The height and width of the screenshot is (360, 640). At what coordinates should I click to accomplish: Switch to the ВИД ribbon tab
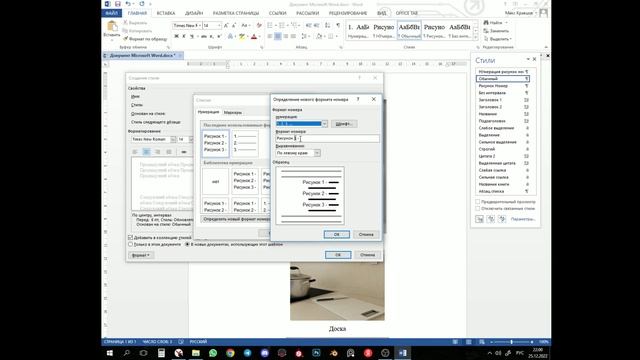click(x=382, y=13)
